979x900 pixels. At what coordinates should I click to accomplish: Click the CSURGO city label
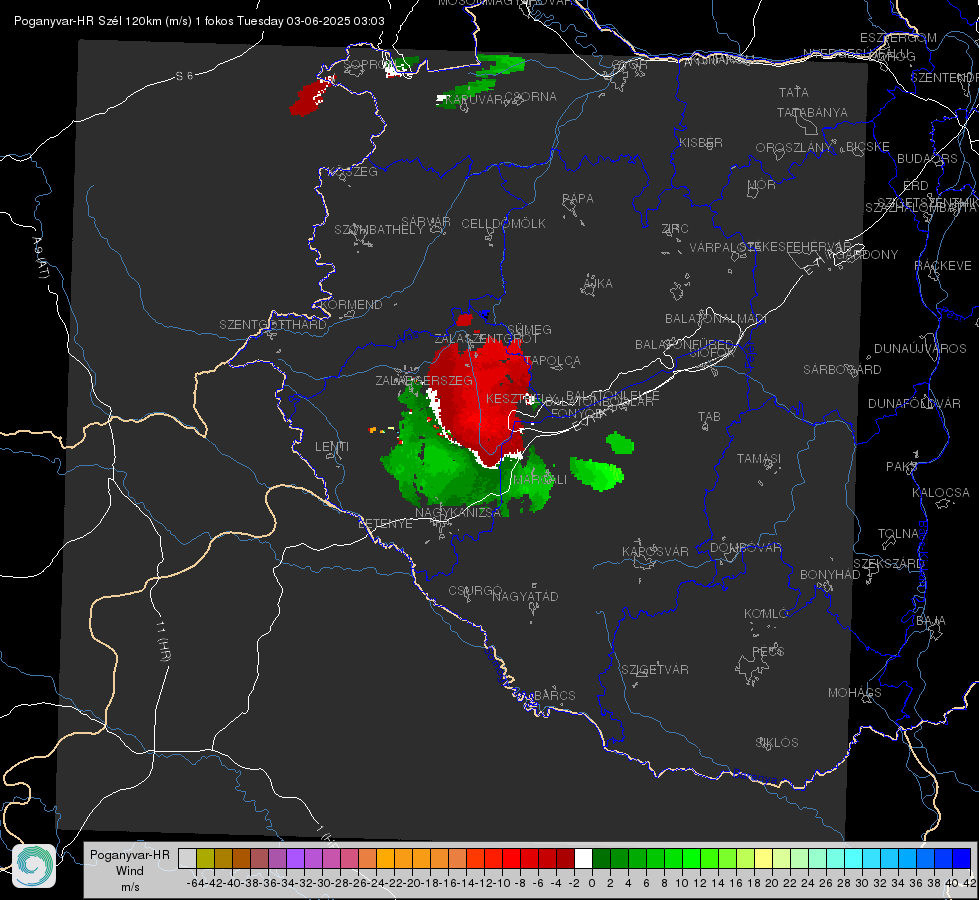click(475, 590)
